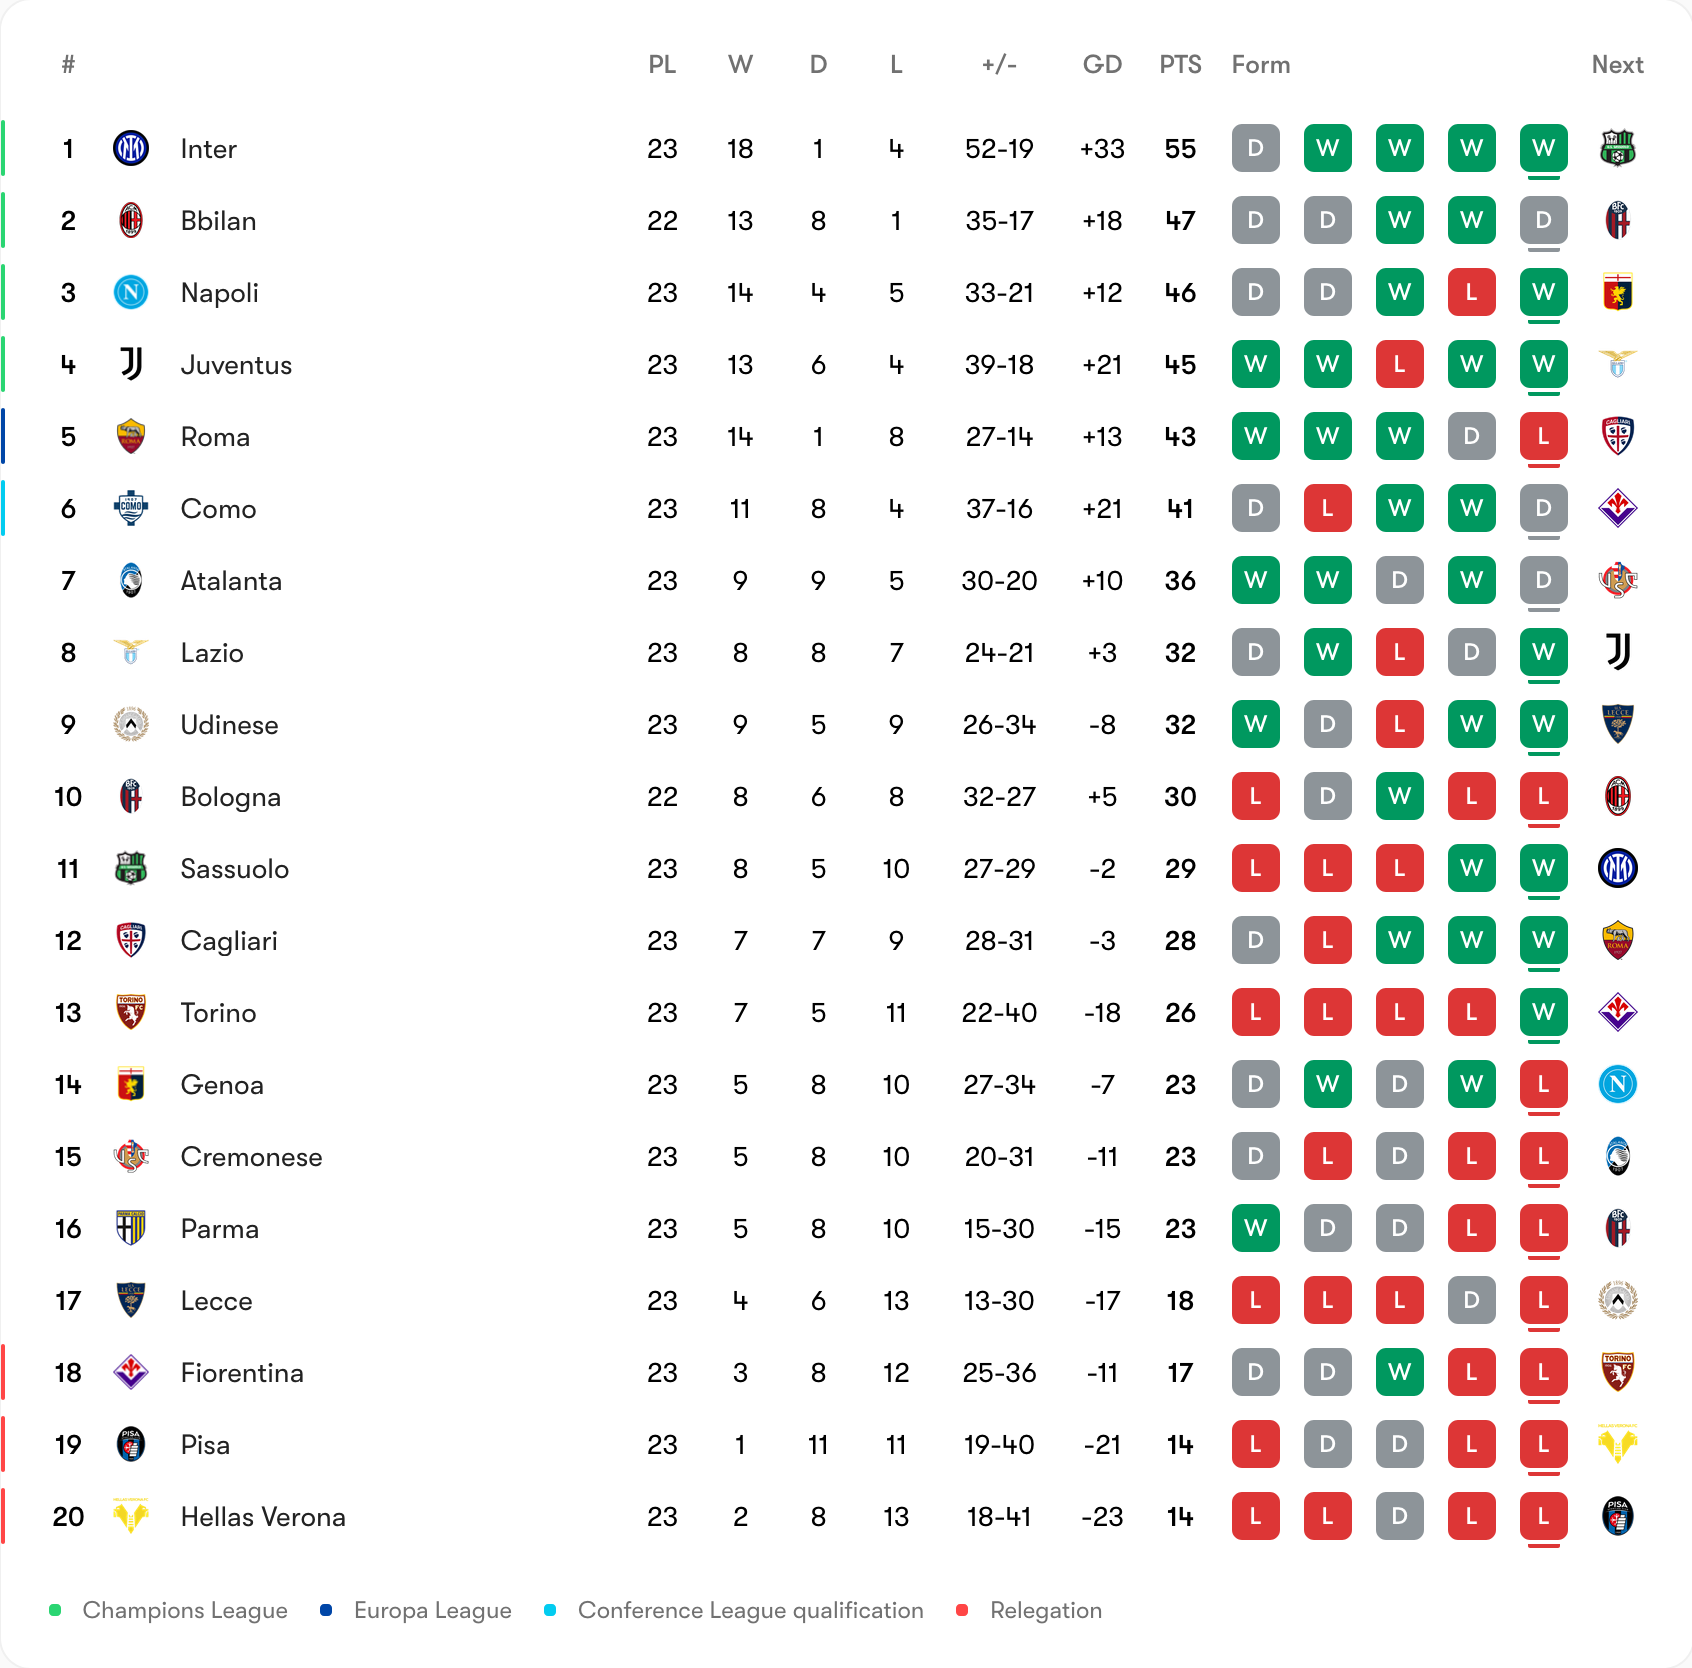This screenshot has height=1668, width=1692.
Task: Click the only draw badge in Inter's form
Action: (1256, 149)
